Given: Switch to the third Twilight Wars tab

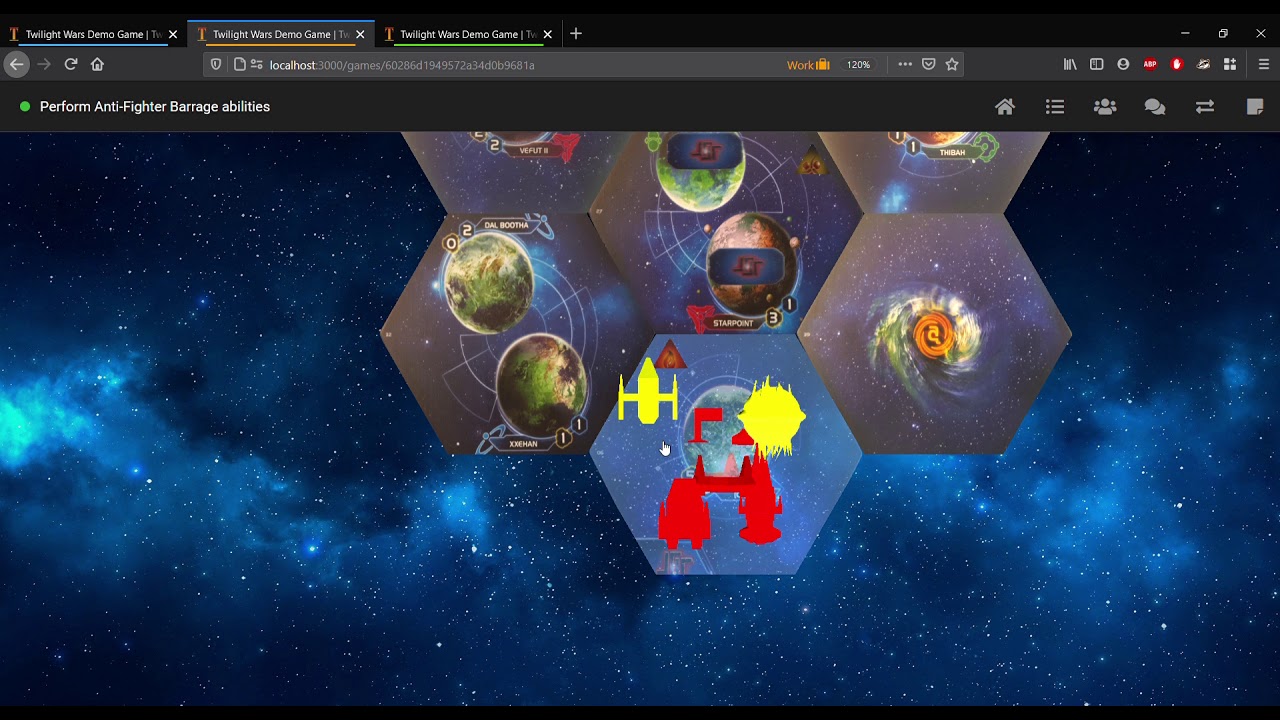Looking at the screenshot, I should click(467, 34).
